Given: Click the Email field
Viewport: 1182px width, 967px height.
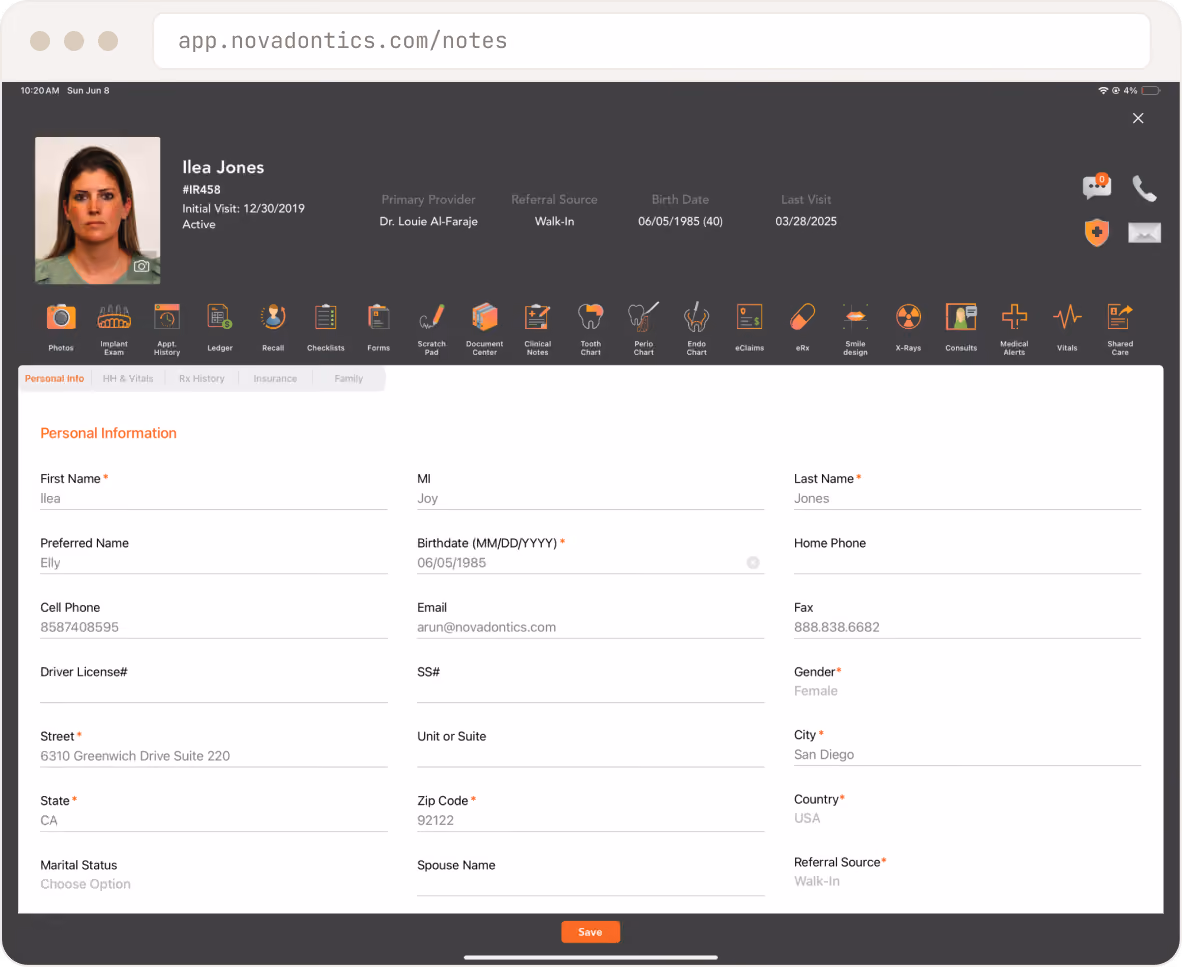Looking at the screenshot, I should point(590,628).
